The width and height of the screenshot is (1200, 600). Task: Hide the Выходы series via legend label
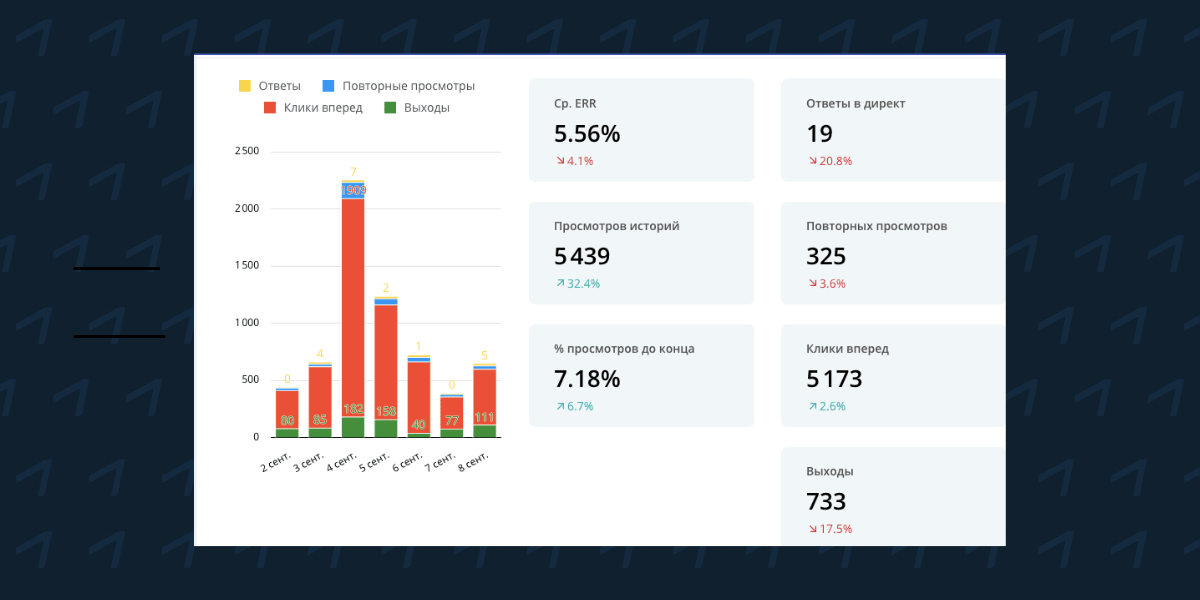pyautogui.click(x=426, y=108)
